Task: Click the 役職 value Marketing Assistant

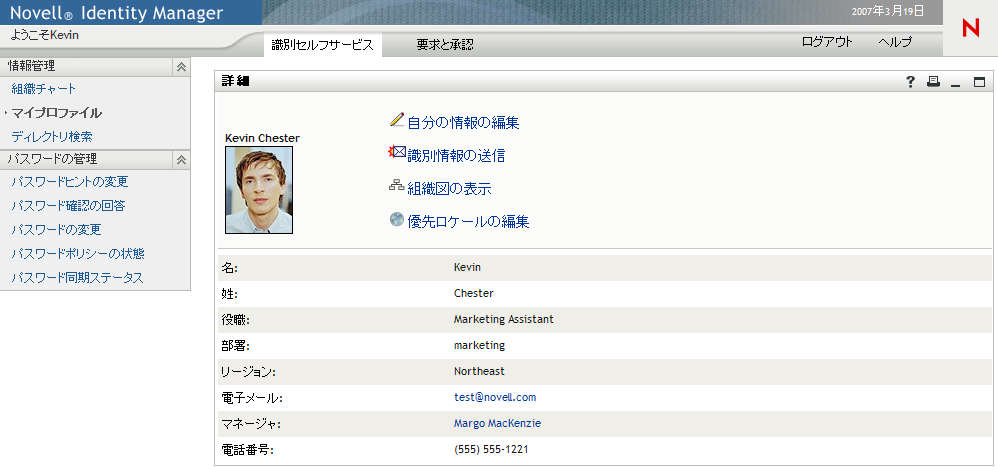Action: click(504, 319)
